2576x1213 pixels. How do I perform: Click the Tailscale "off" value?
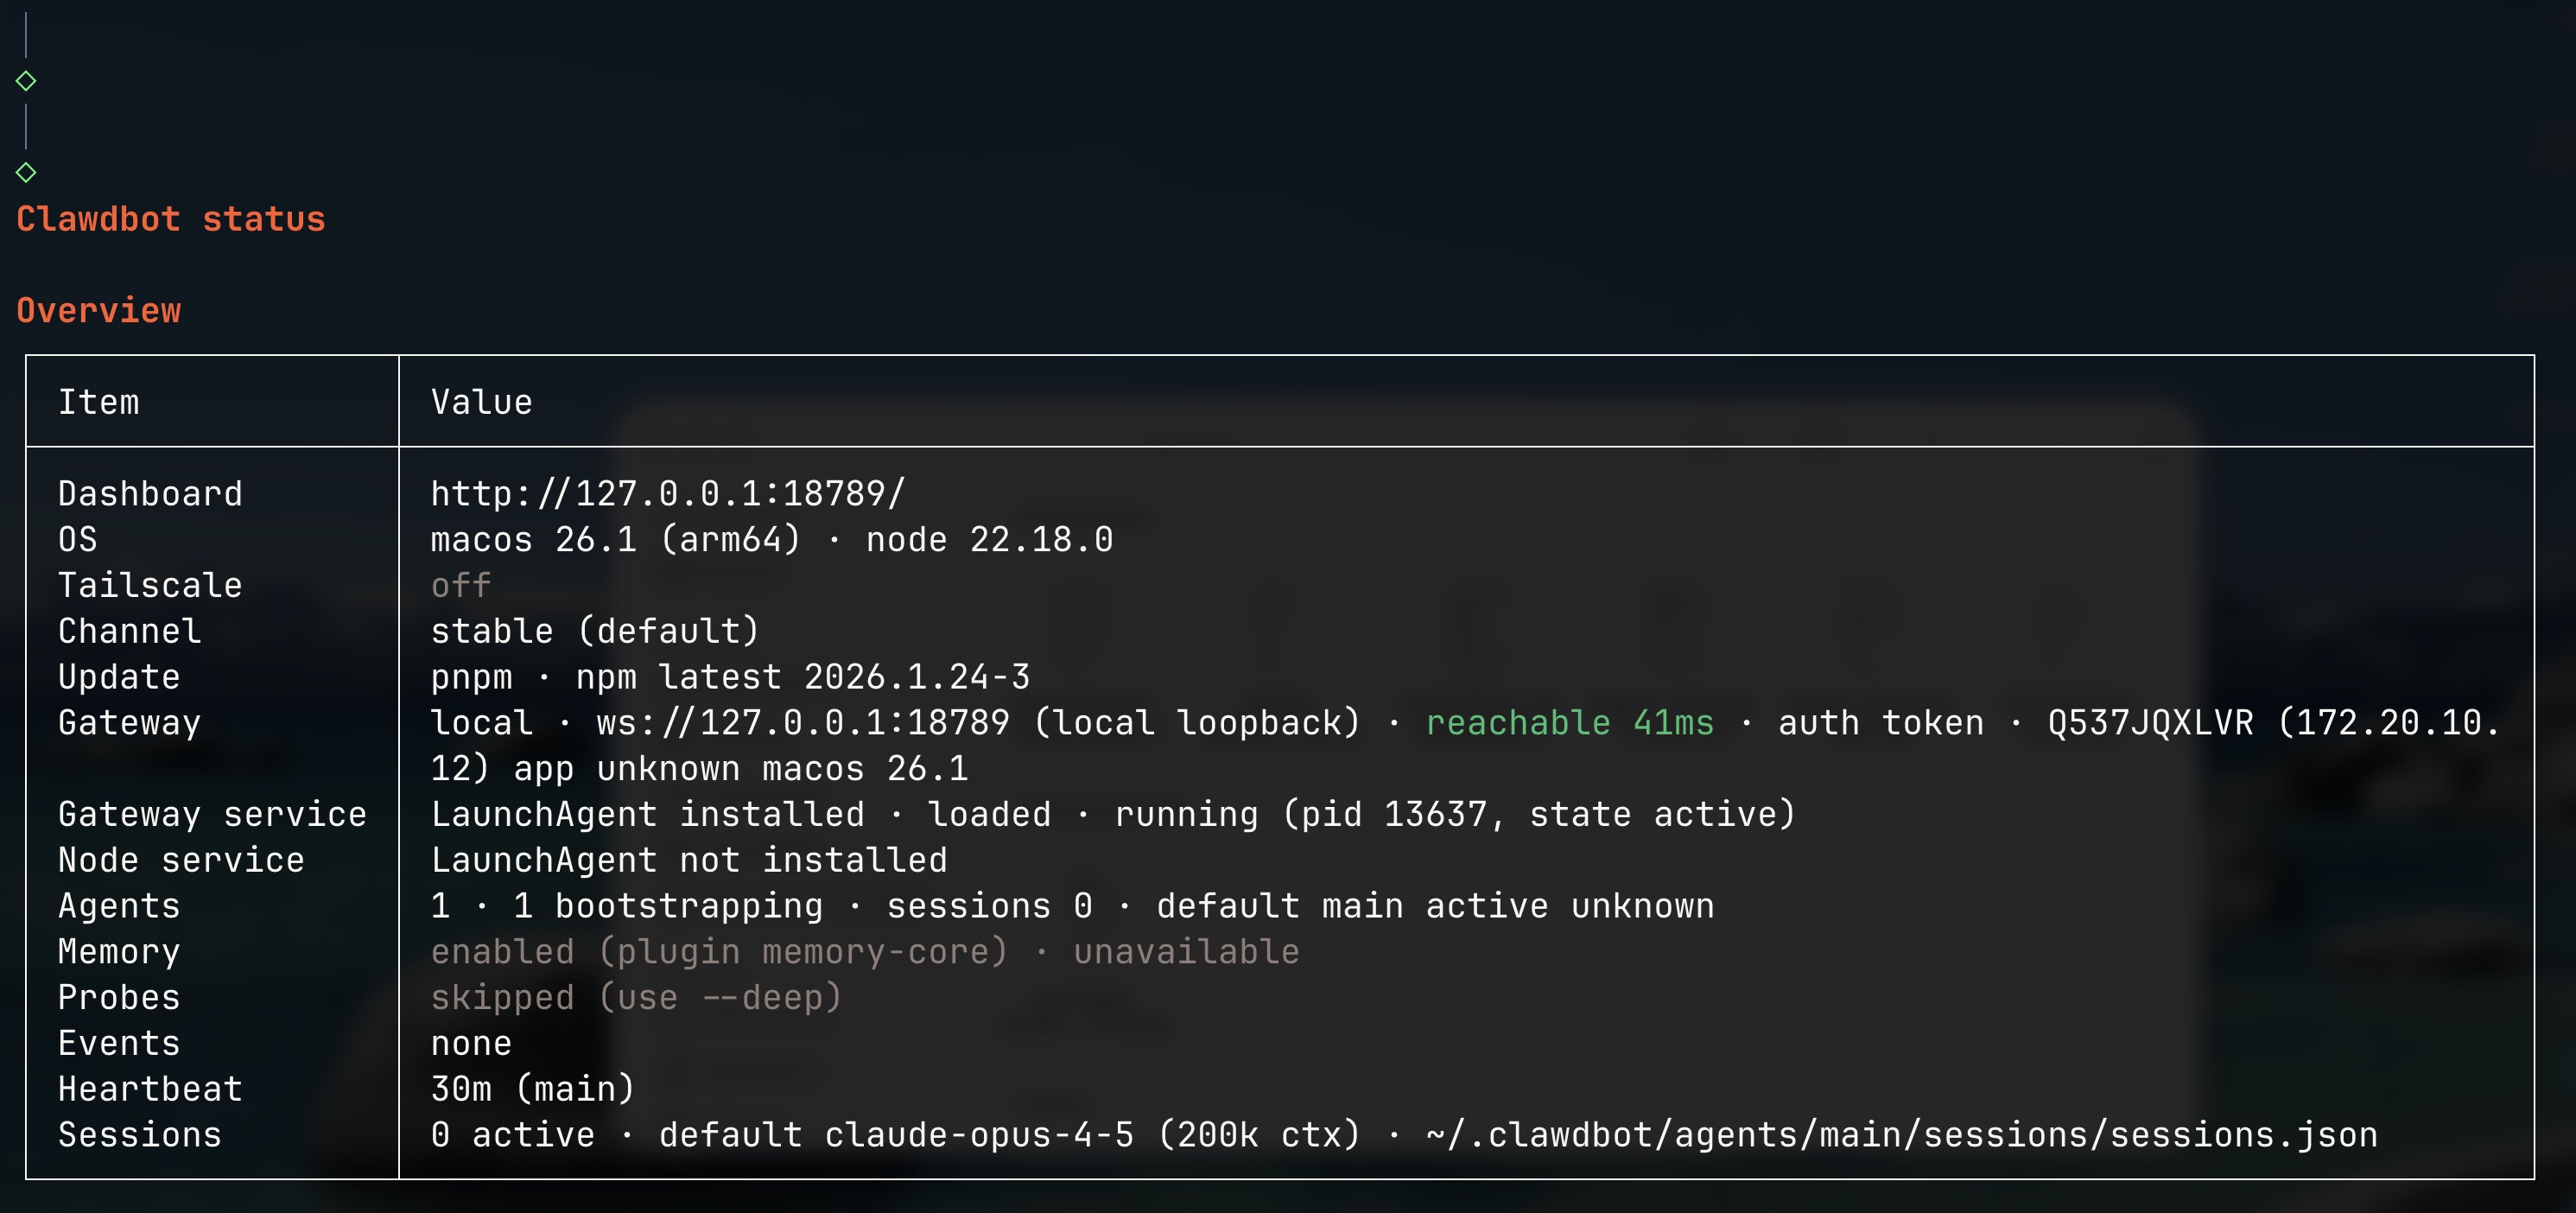pyautogui.click(x=460, y=586)
